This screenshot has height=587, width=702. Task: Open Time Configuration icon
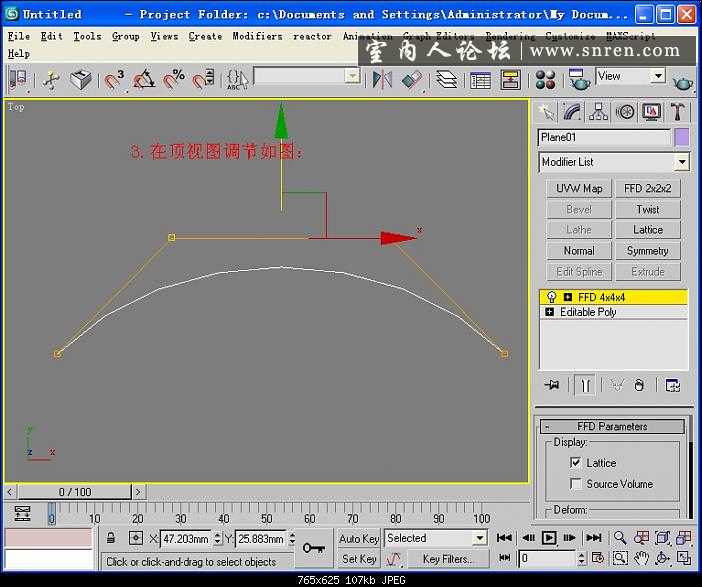point(597,558)
